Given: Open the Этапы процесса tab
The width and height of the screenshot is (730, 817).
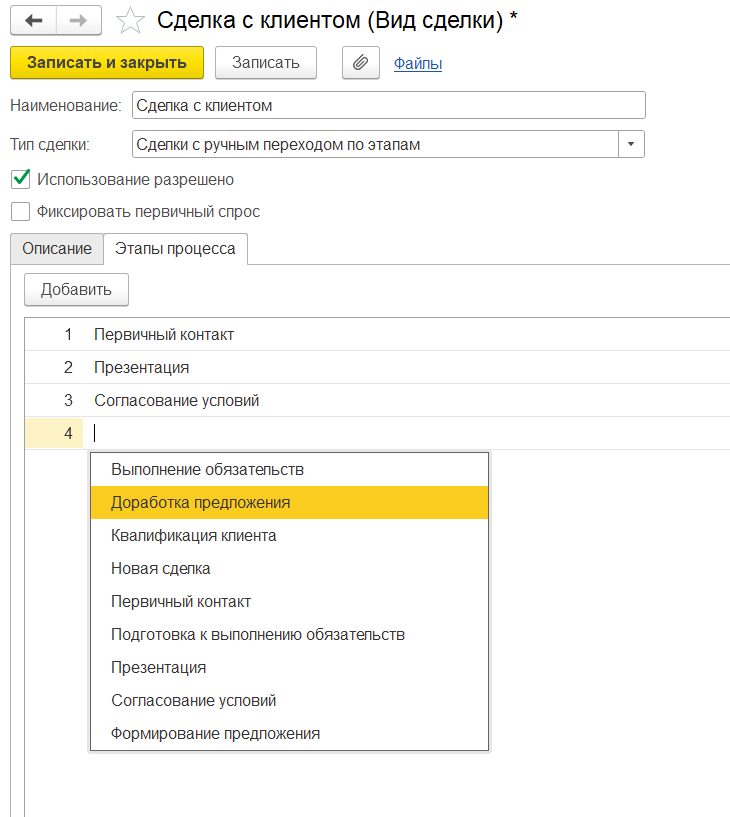Looking at the screenshot, I should [x=175, y=249].
